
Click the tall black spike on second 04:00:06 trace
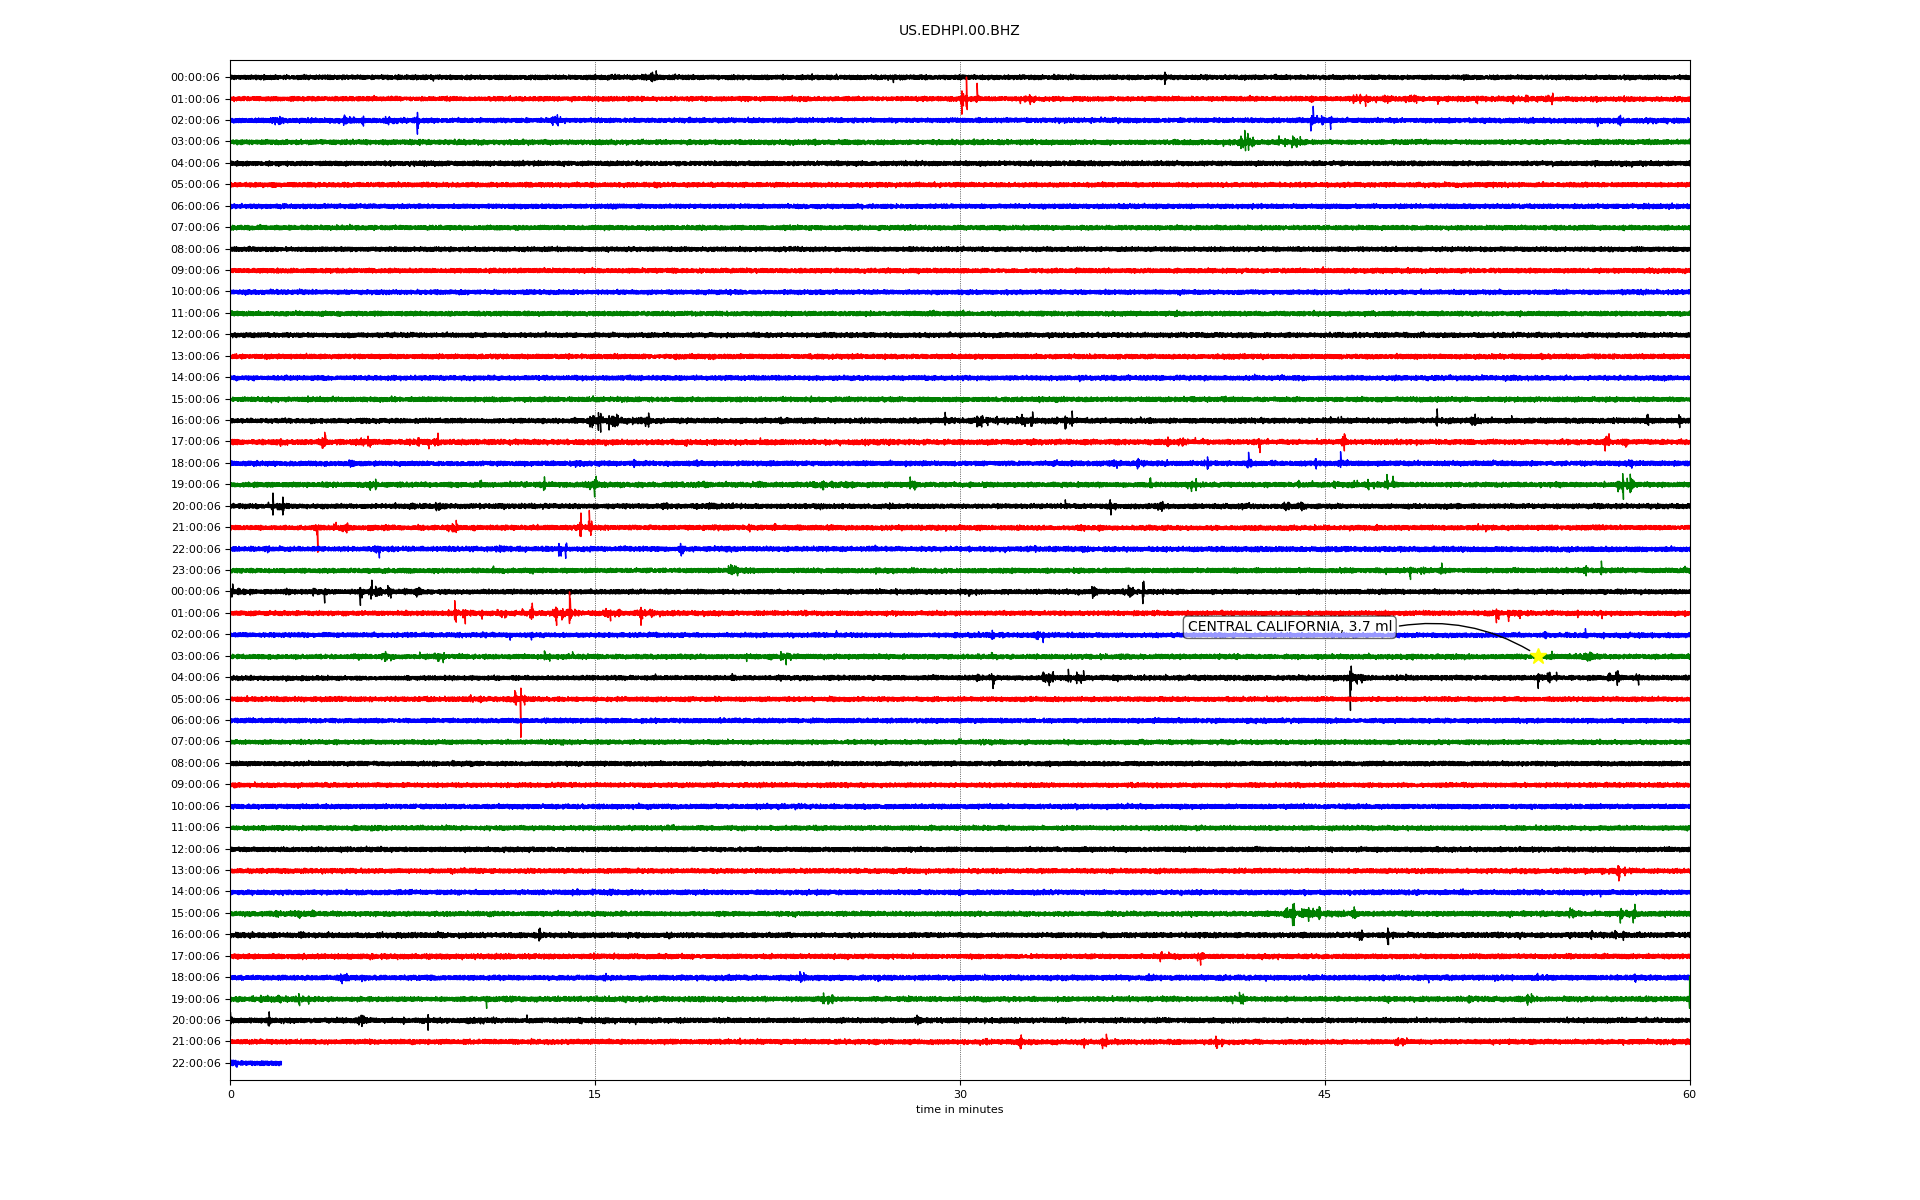[x=1350, y=682]
